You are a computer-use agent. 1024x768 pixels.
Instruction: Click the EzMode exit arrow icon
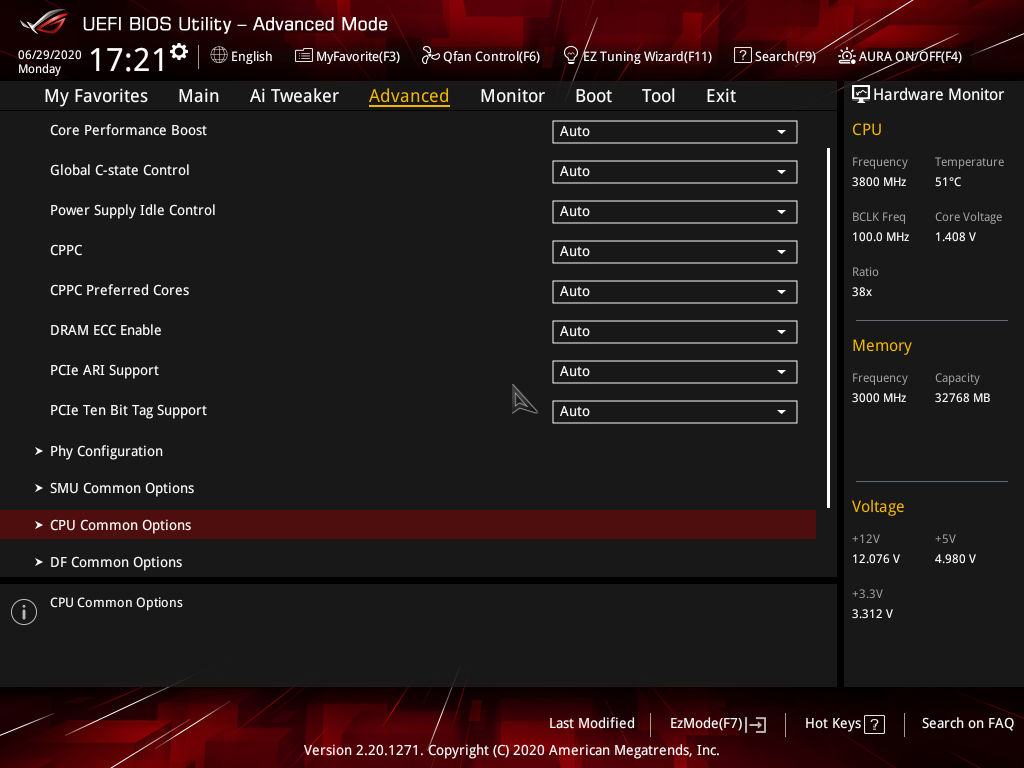point(757,724)
